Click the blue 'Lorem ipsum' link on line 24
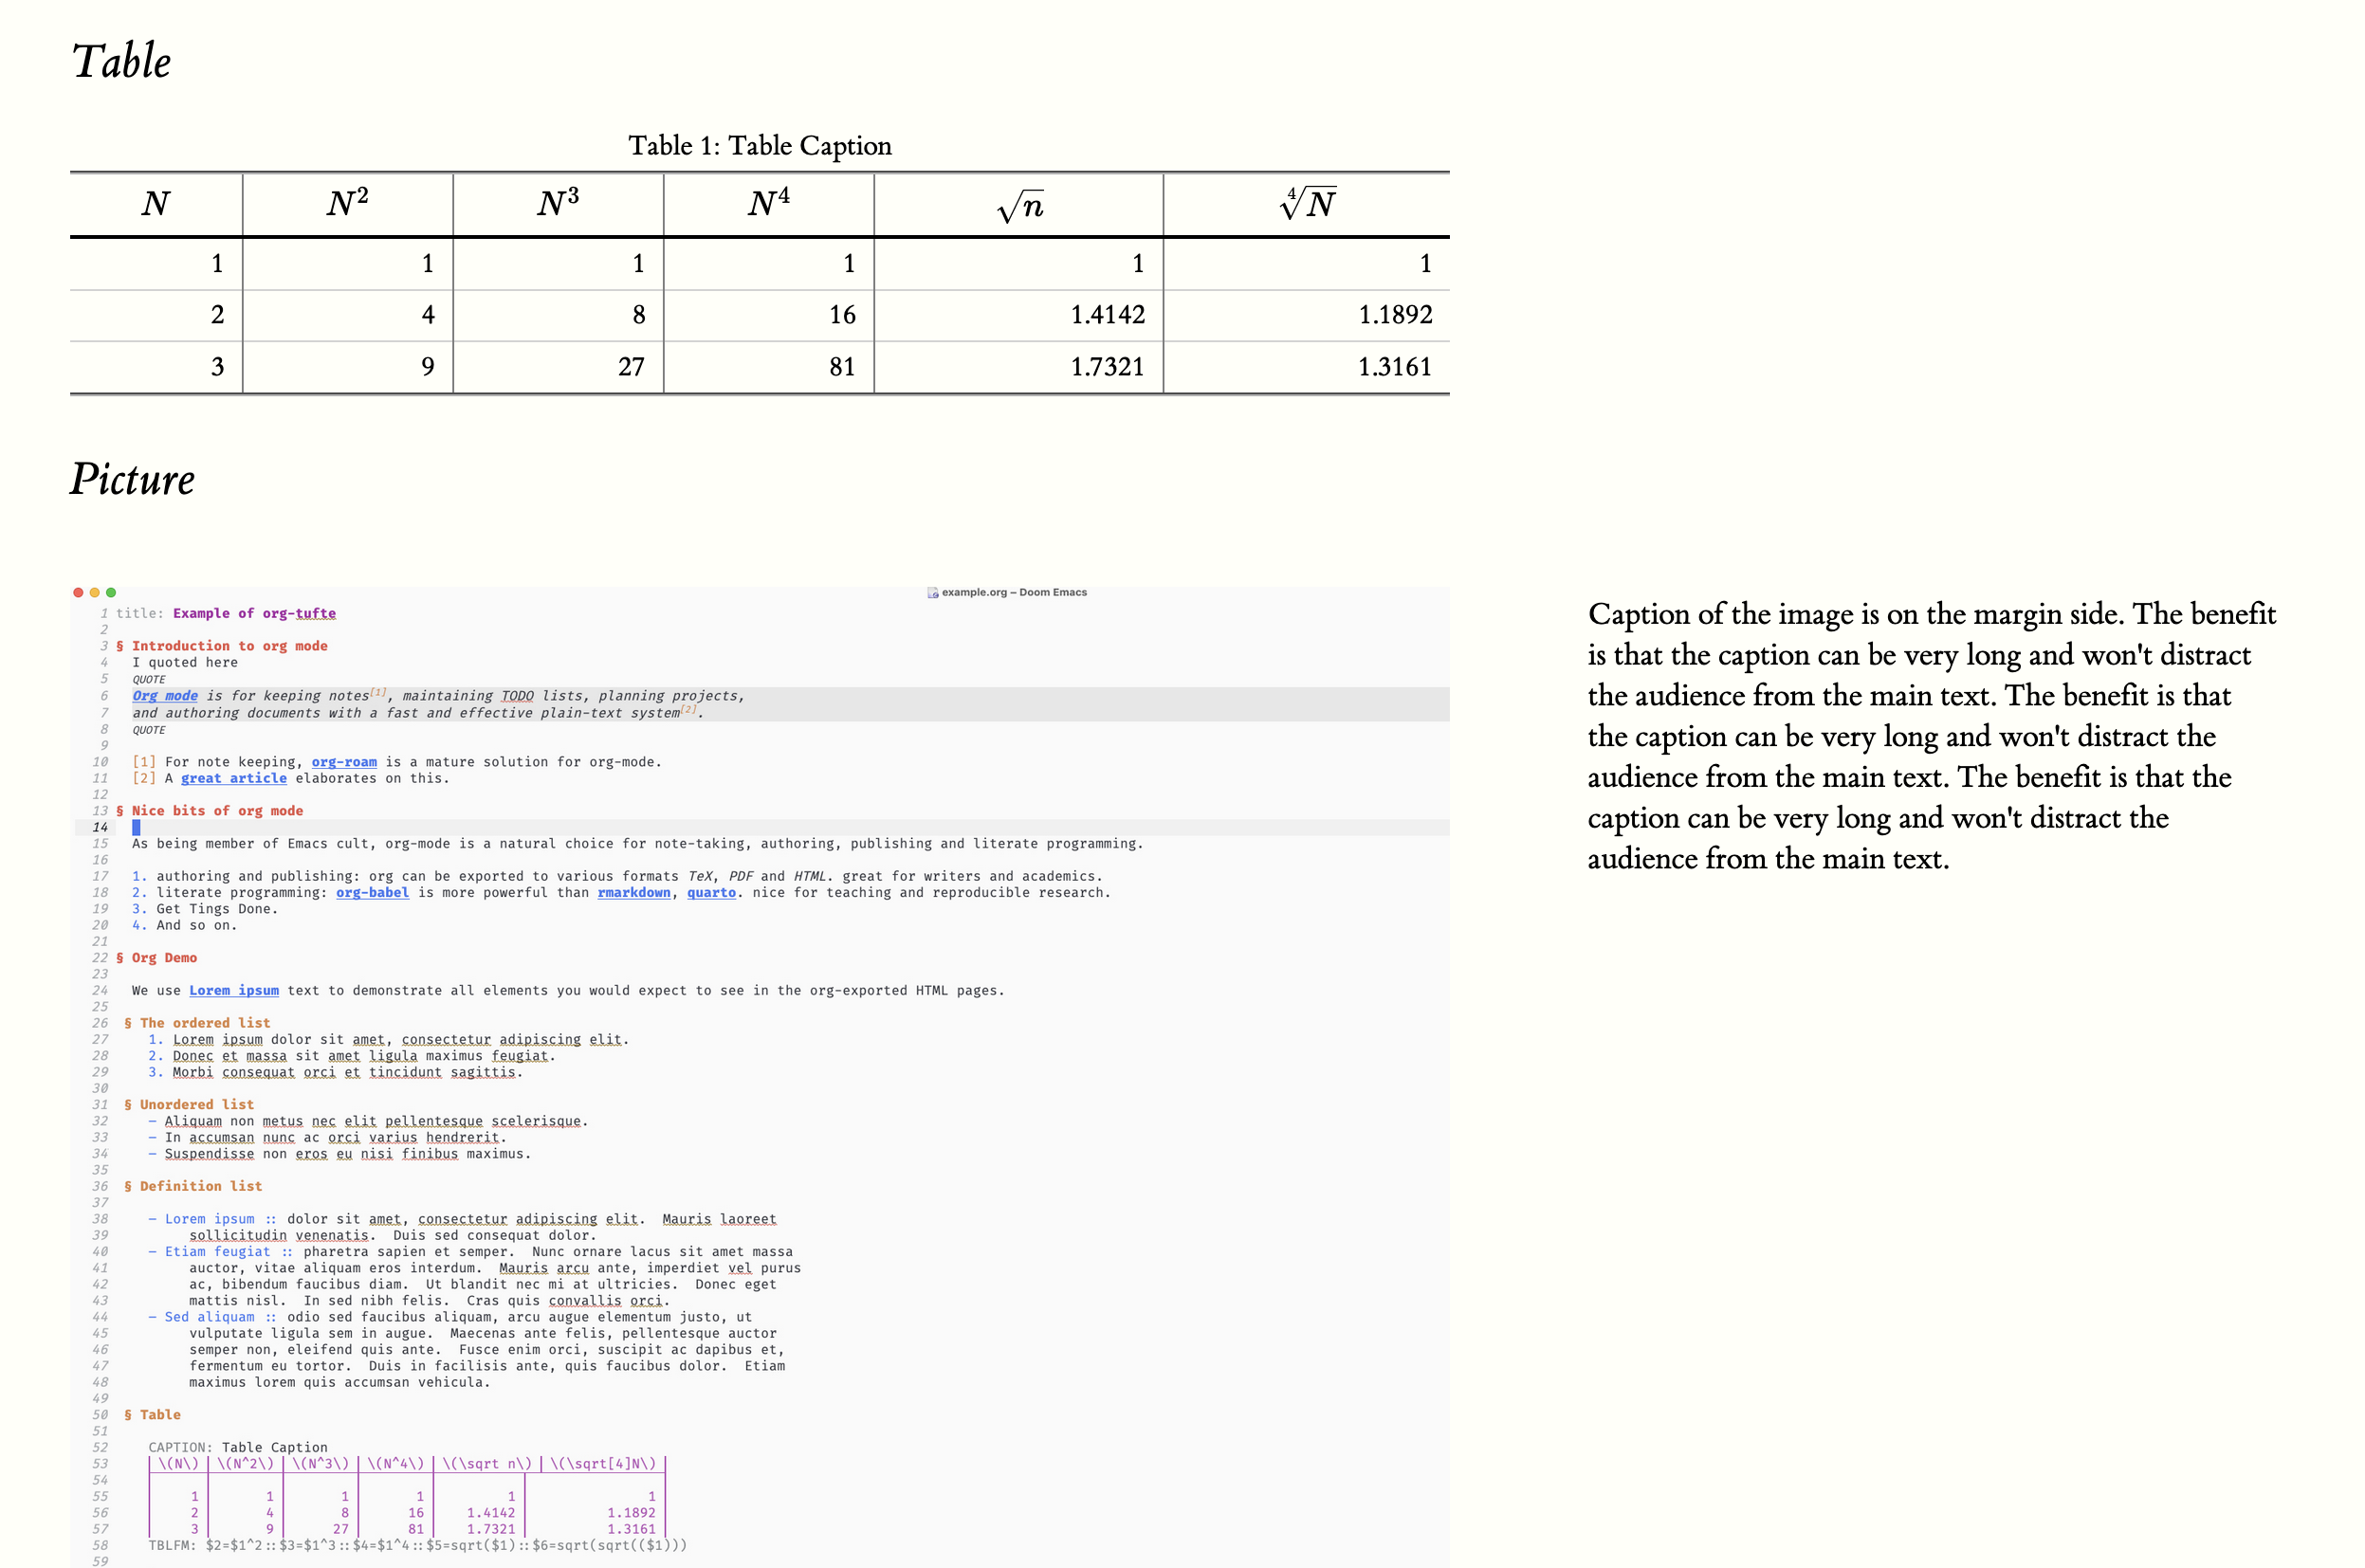Image resolution: width=2365 pixels, height=1568 pixels. [x=234, y=991]
